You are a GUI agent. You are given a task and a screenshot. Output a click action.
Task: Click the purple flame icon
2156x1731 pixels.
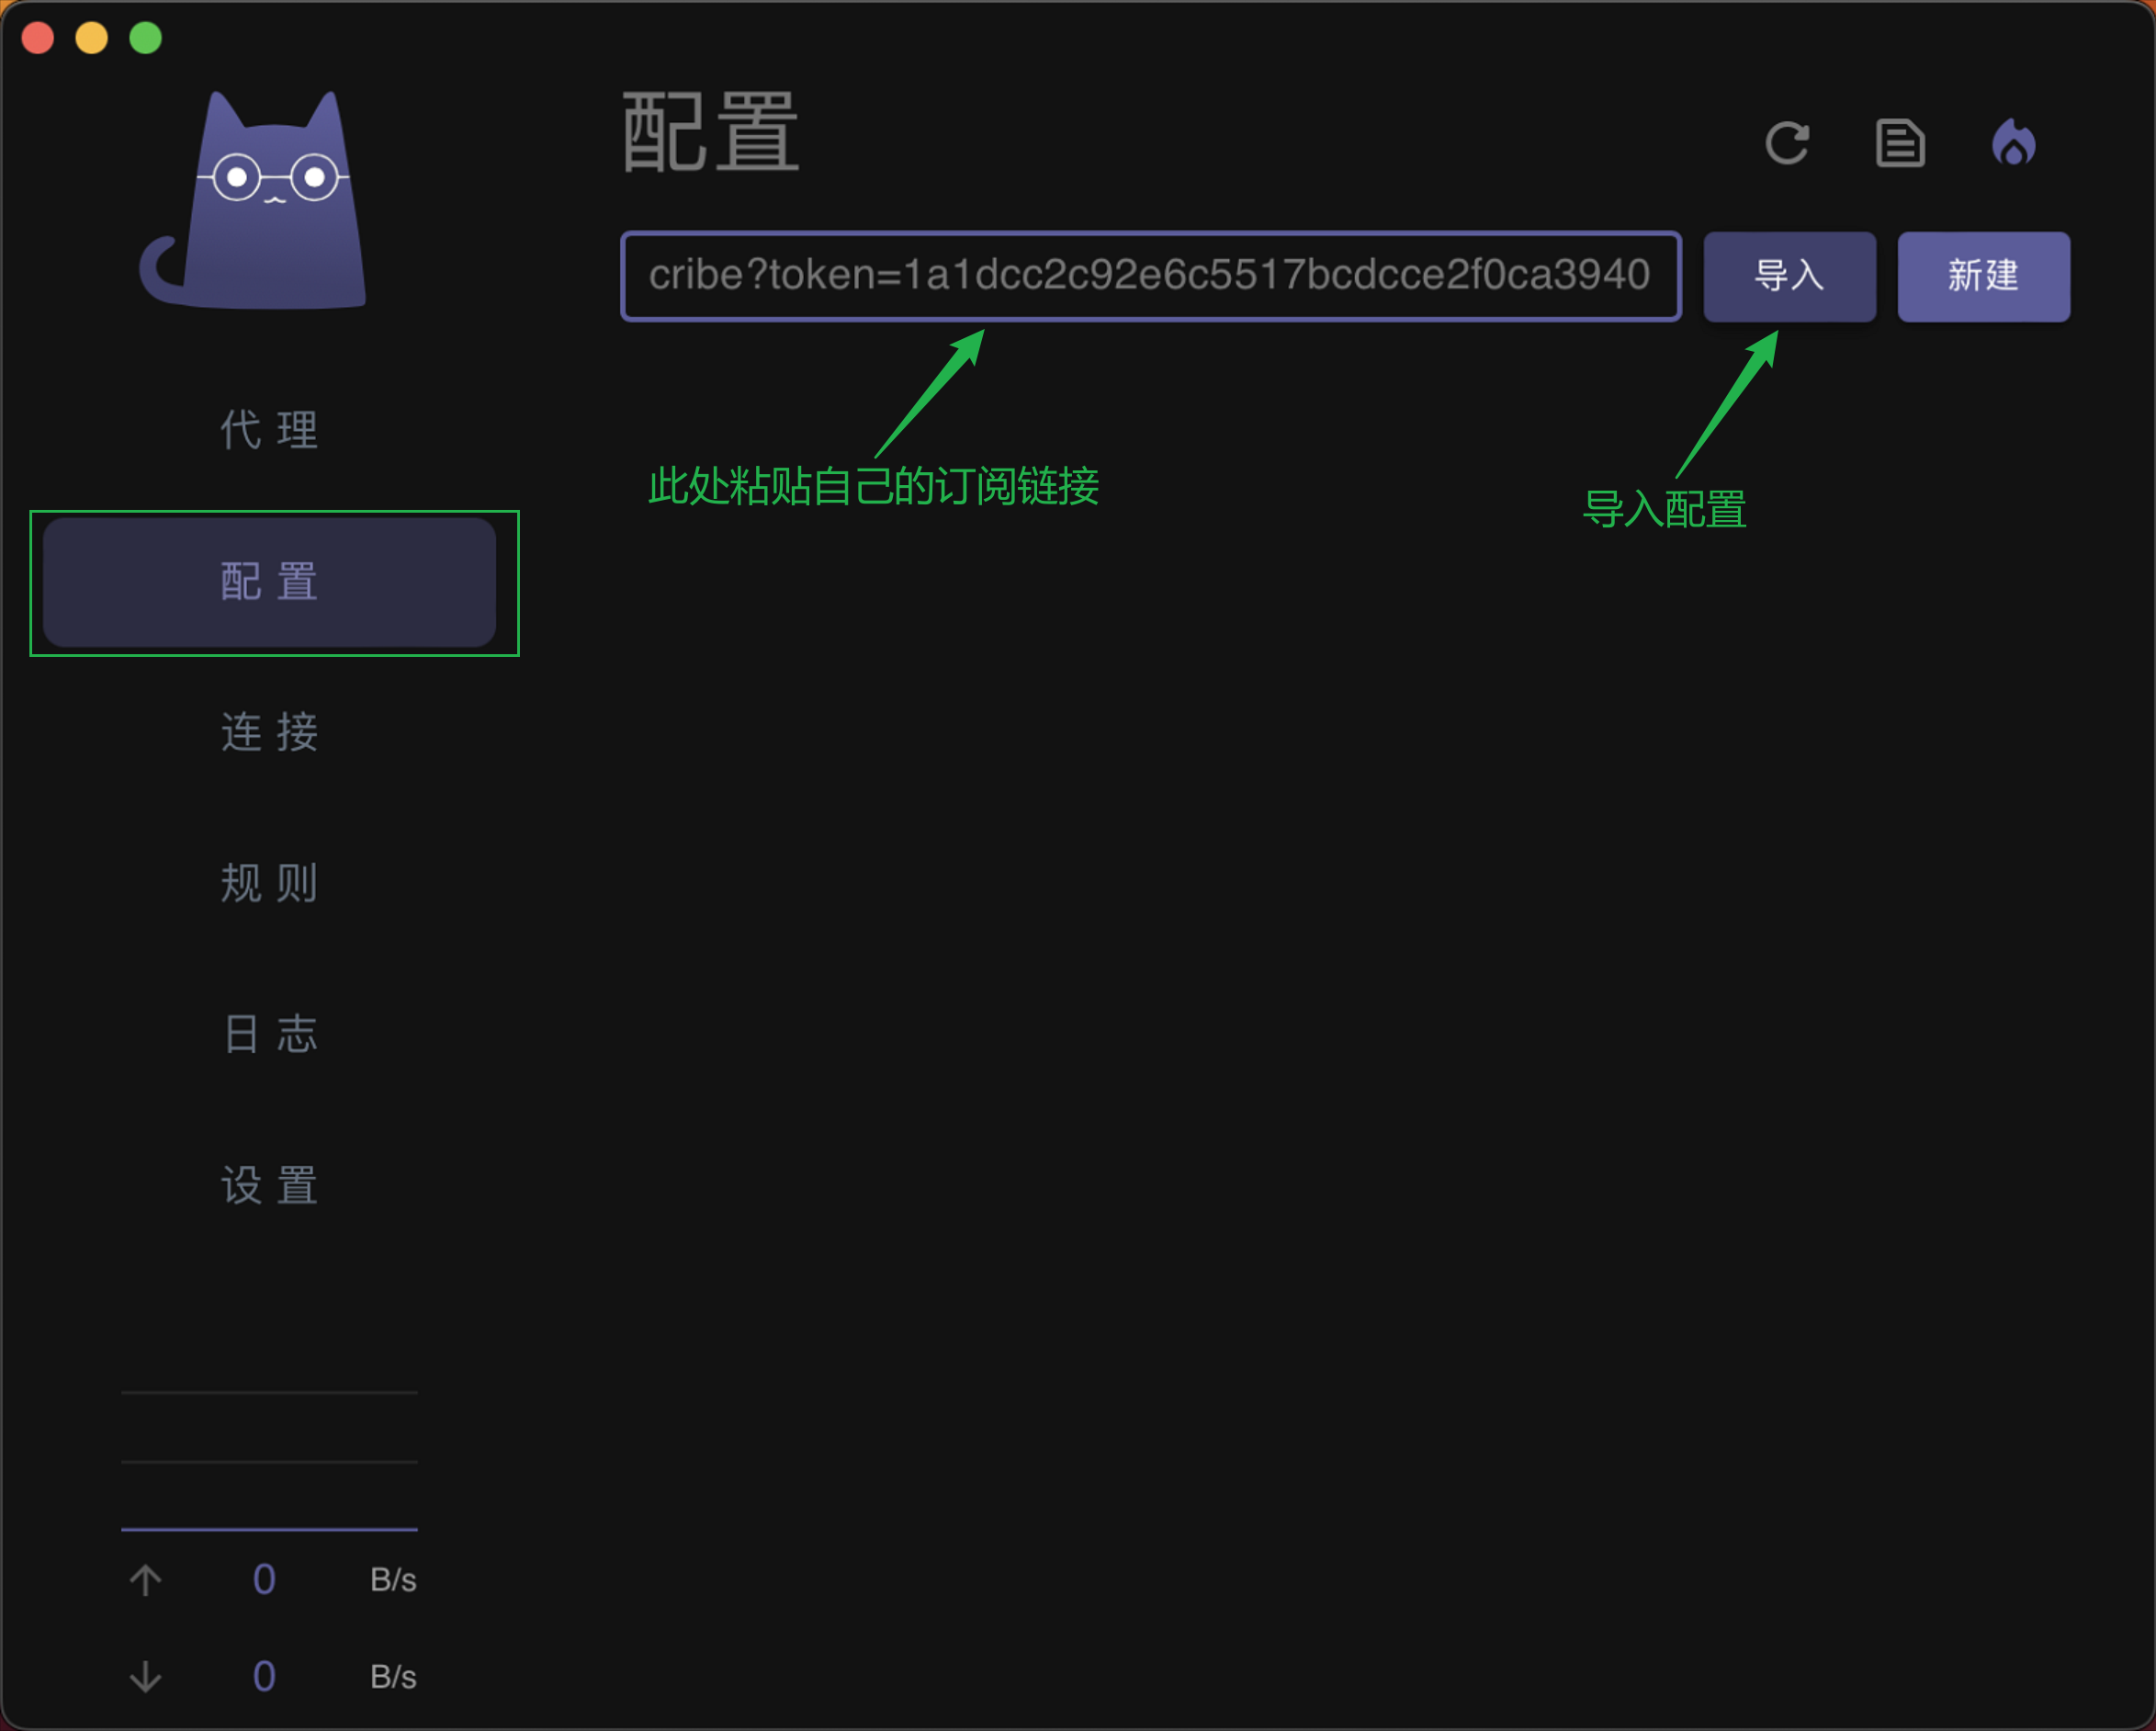pyautogui.click(x=2013, y=143)
